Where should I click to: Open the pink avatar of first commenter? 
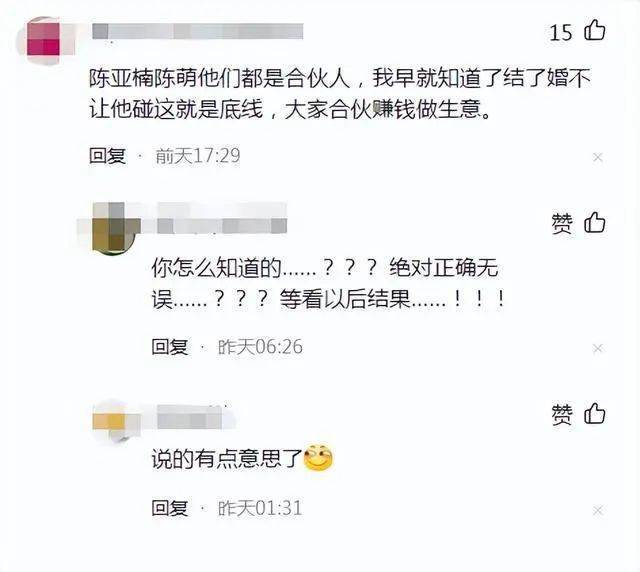43,39
